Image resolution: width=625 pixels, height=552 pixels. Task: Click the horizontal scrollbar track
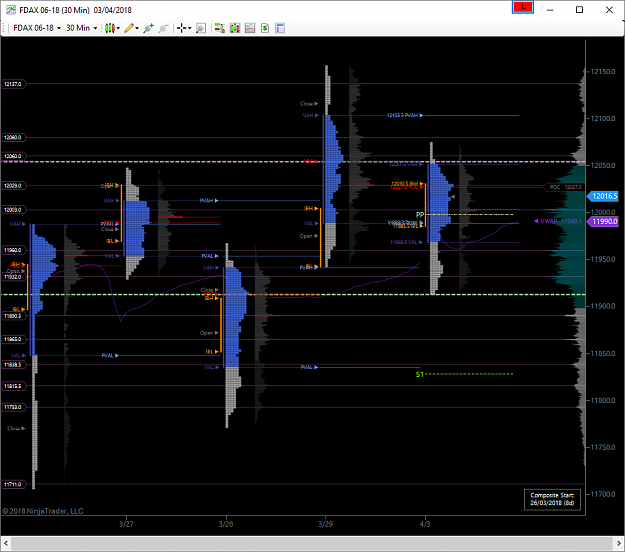point(312,543)
